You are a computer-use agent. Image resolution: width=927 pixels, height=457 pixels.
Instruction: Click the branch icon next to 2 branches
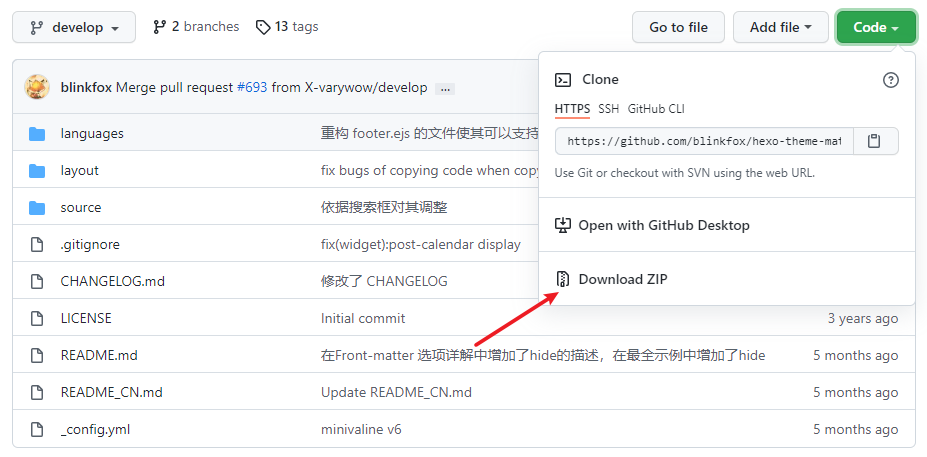tap(160, 27)
